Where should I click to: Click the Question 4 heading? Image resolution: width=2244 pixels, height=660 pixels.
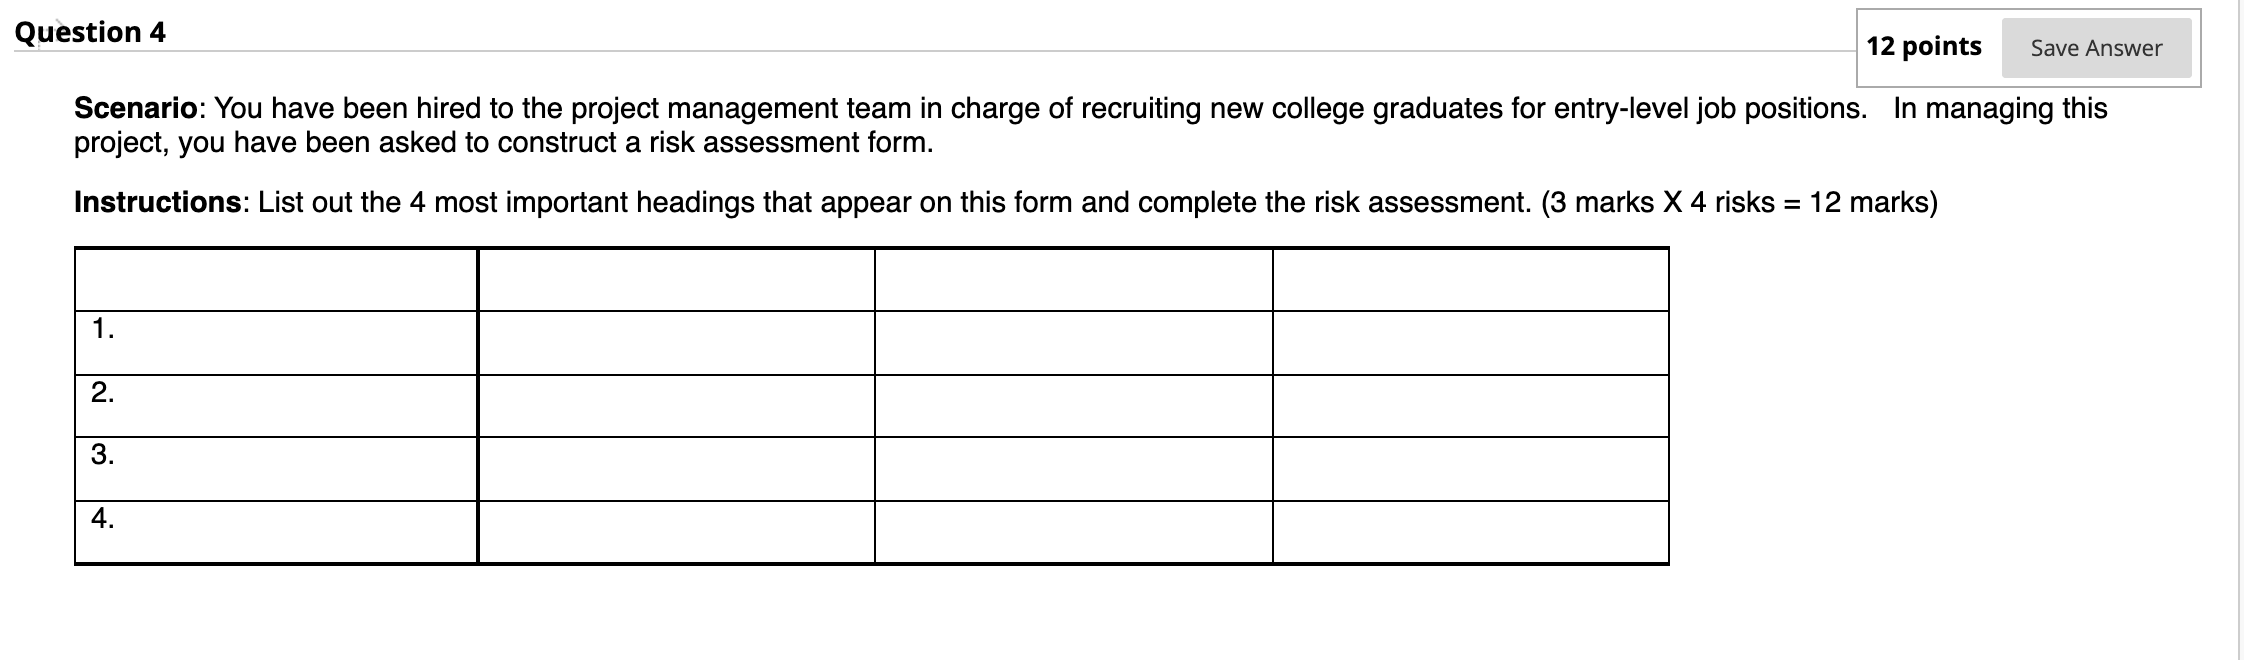tap(90, 32)
